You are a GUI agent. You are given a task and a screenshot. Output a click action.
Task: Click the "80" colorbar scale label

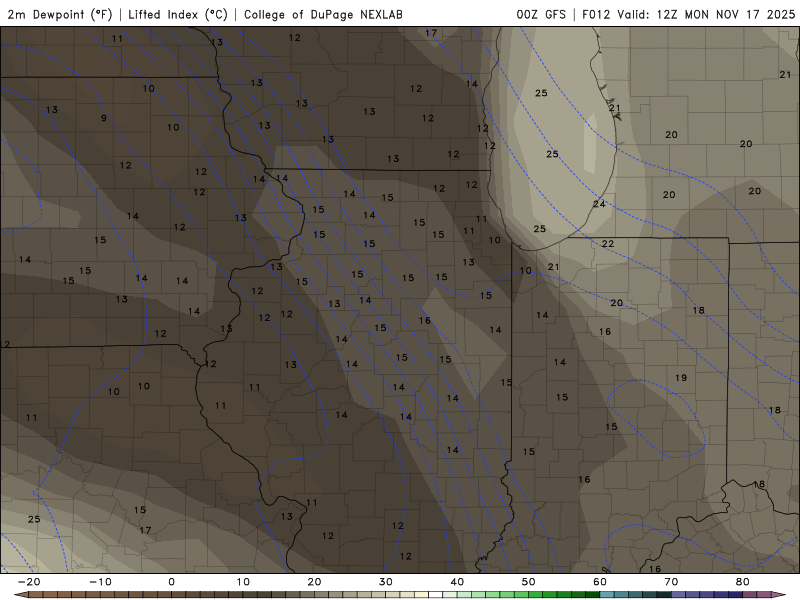tap(743, 582)
